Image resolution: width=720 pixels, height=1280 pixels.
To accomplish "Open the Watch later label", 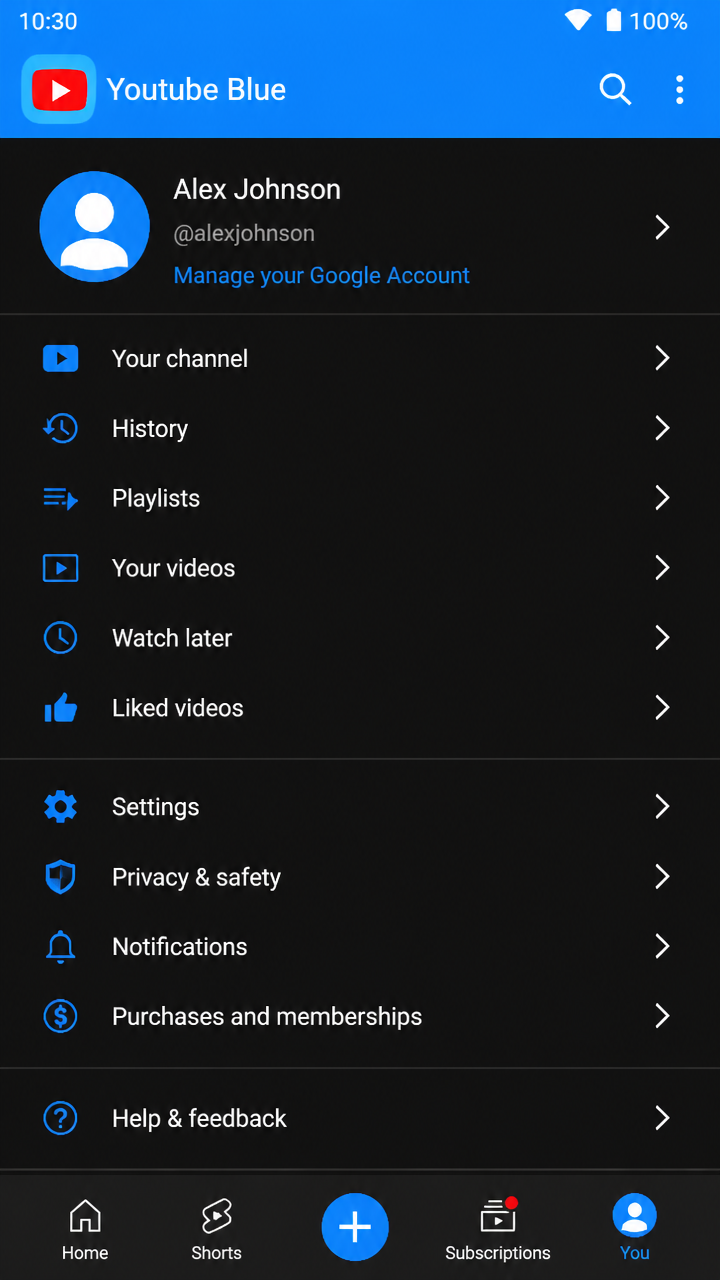I will pos(172,638).
